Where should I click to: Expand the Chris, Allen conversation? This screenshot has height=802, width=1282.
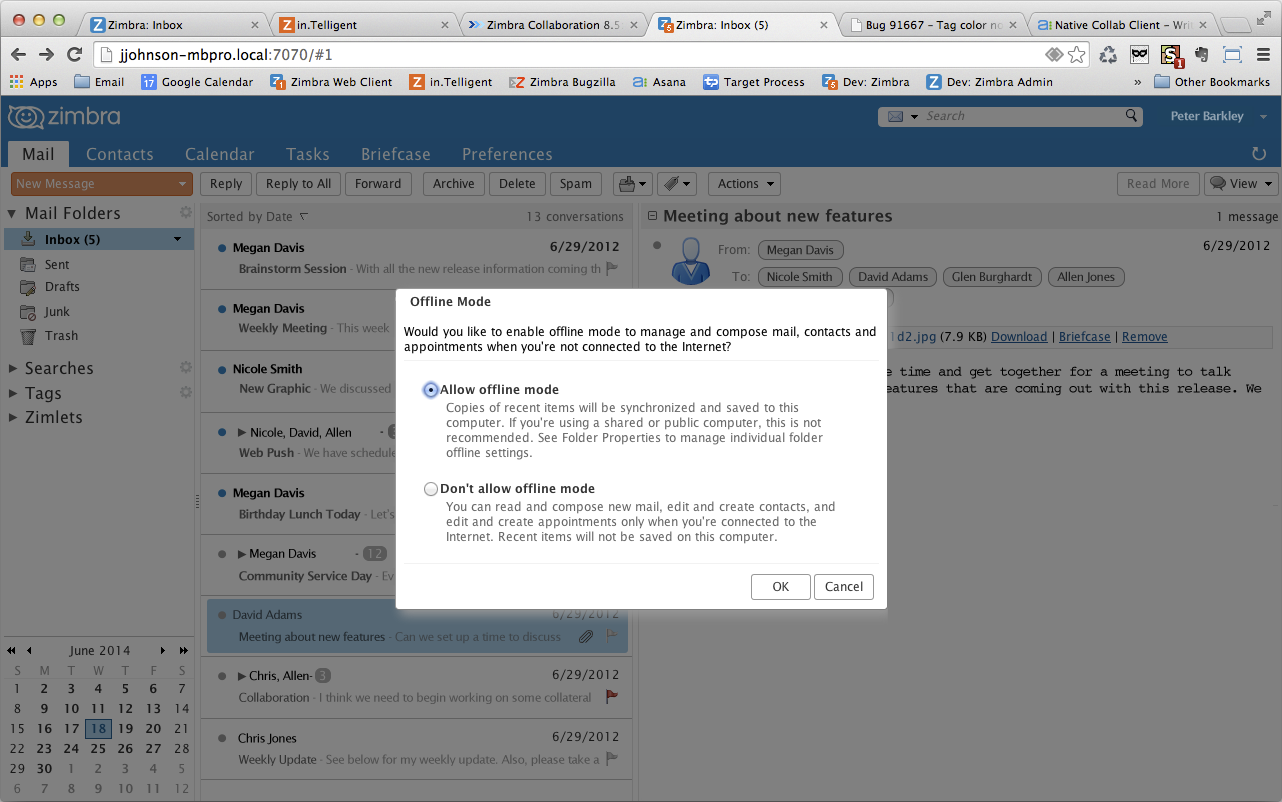242,676
